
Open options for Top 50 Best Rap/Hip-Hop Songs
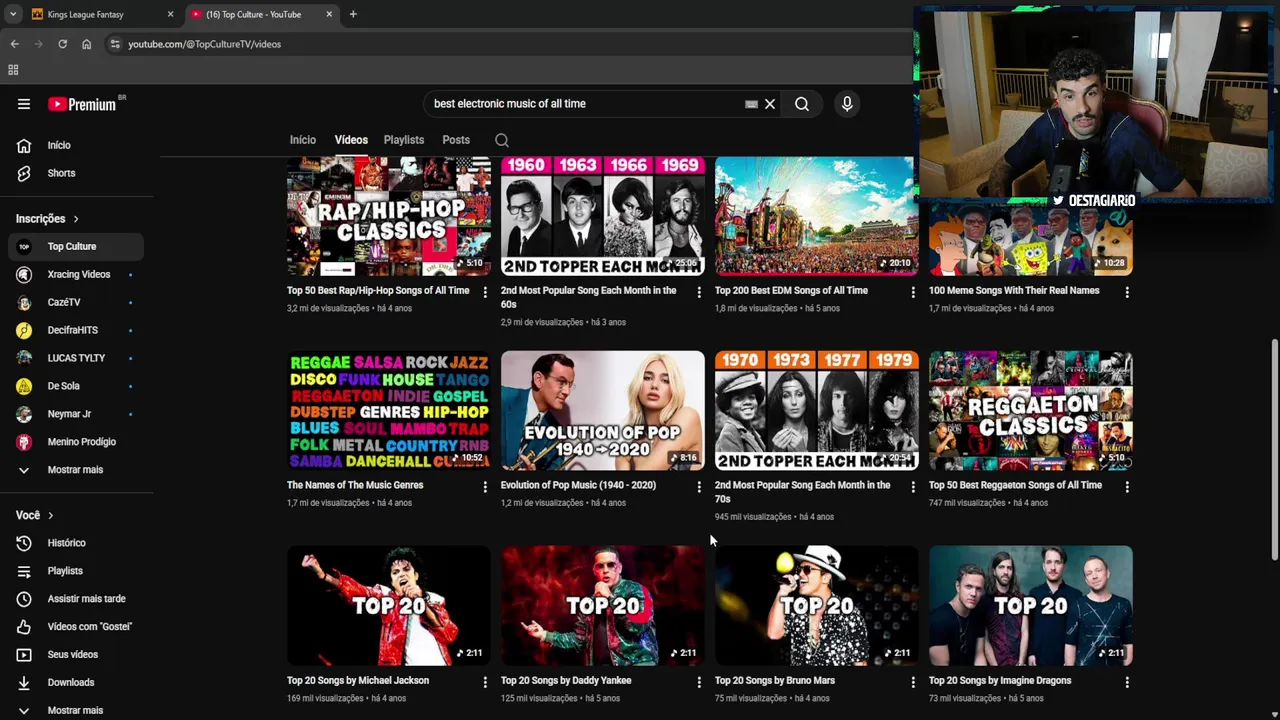click(485, 292)
